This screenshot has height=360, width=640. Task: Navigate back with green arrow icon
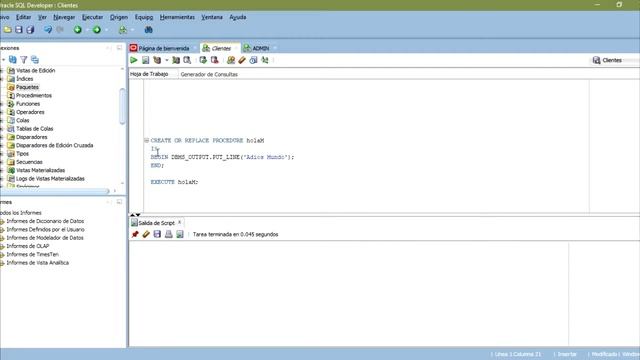point(78,30)
